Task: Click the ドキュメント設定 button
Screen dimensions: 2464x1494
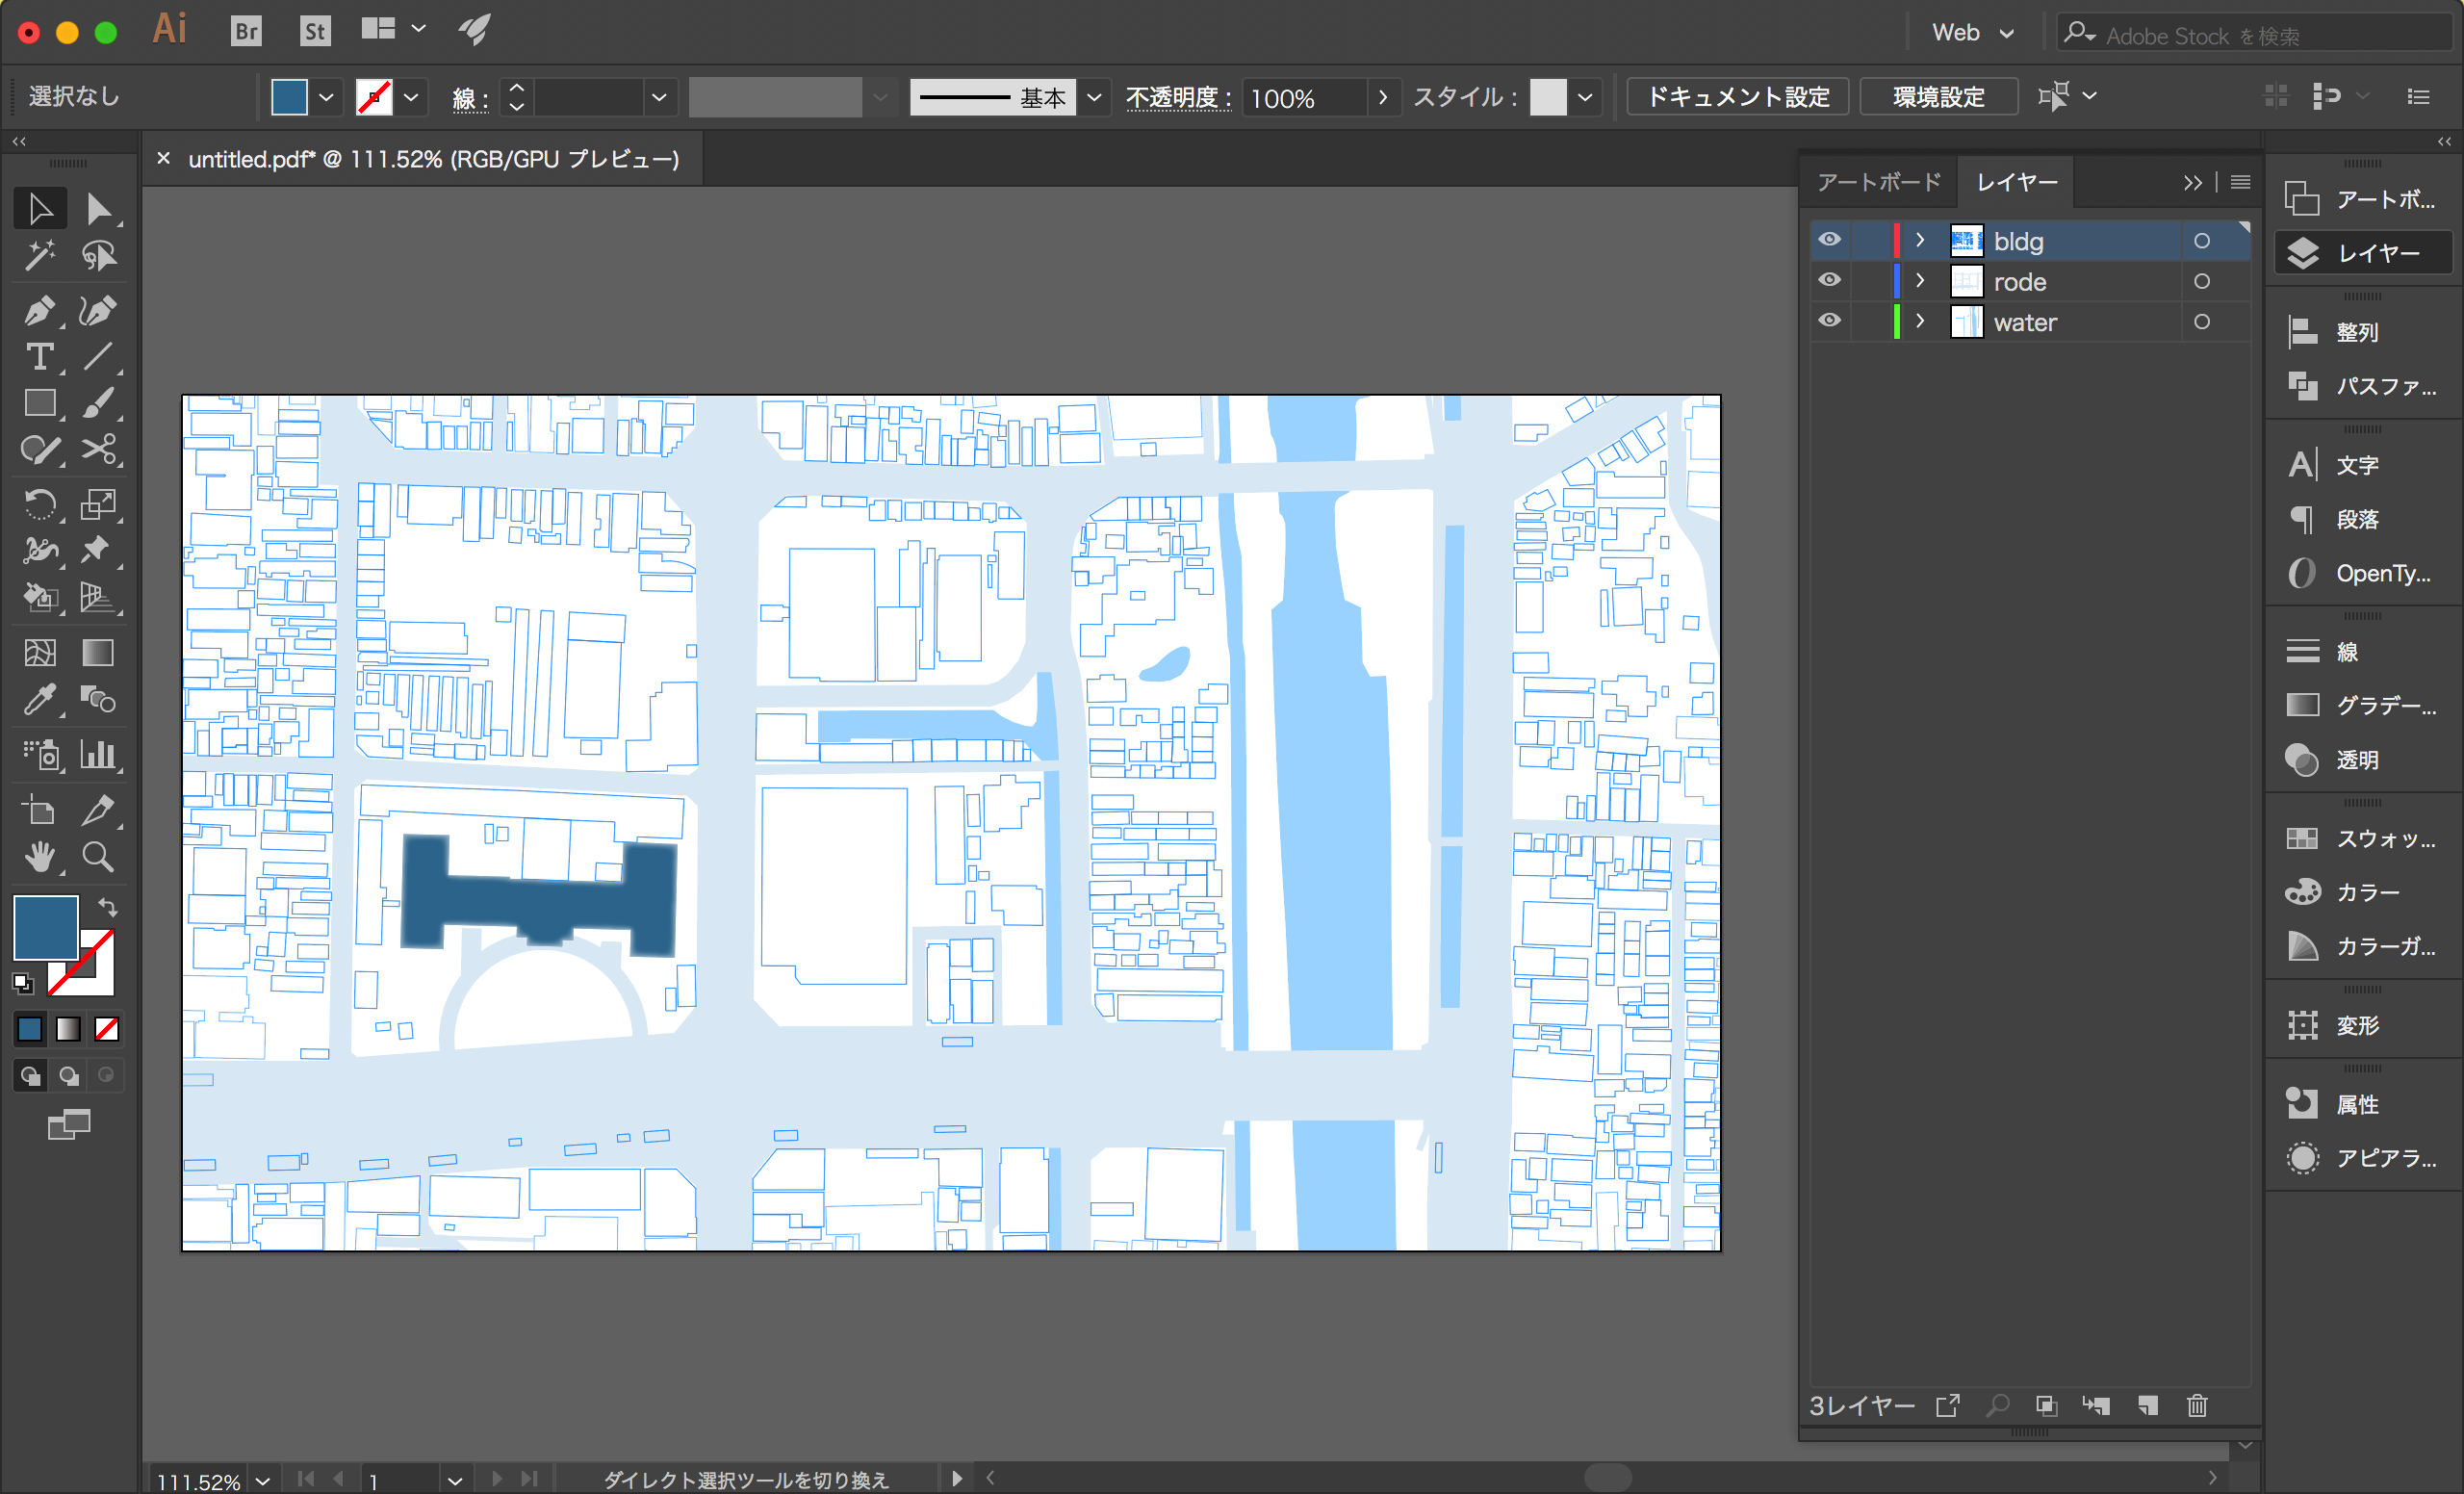Action: tap(1737, 97)
